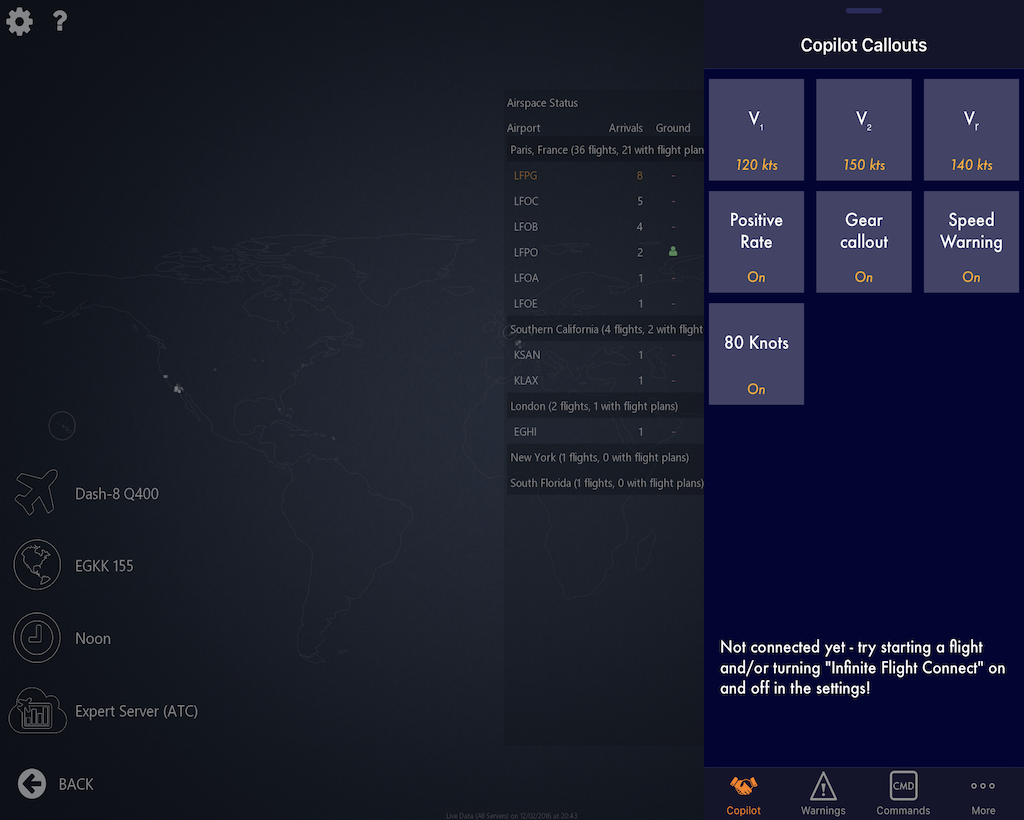Screen dimensions: 1024x820
Task: Click the back arrow icon
Action: tap(32, 783)
